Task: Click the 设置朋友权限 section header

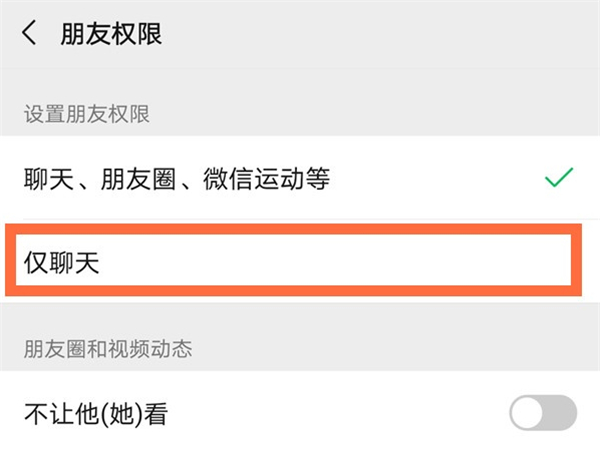Action: [86, 114]
